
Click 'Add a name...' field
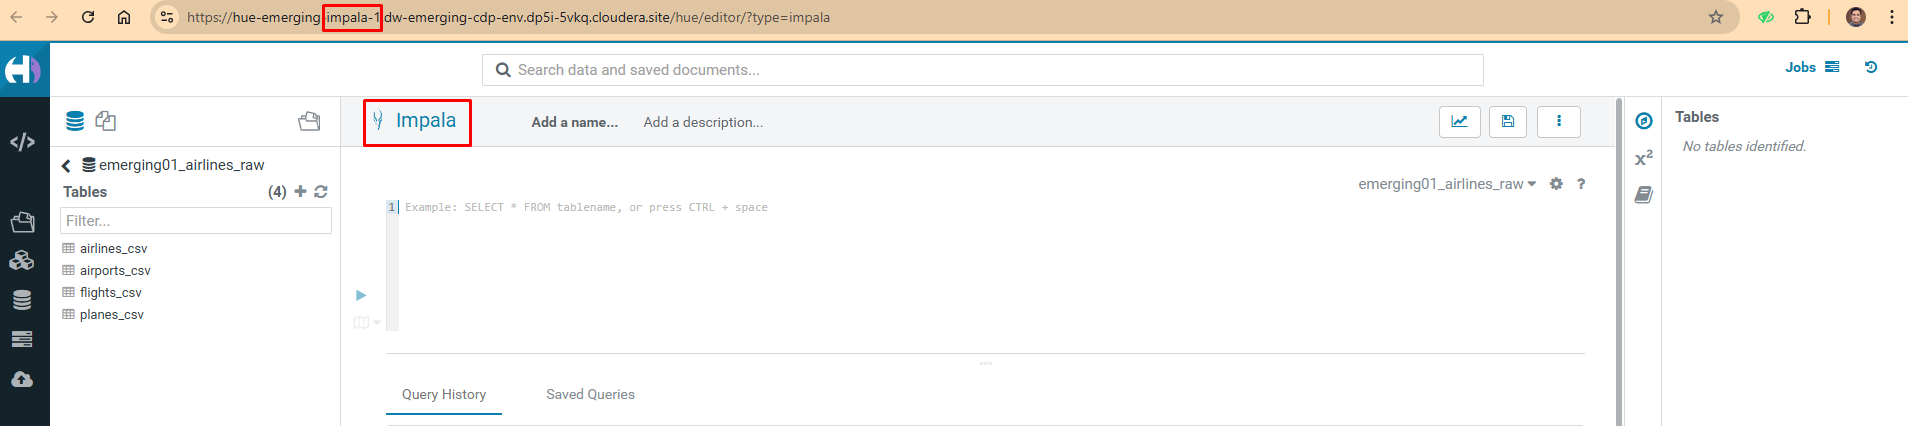click(x=574, y=122)
